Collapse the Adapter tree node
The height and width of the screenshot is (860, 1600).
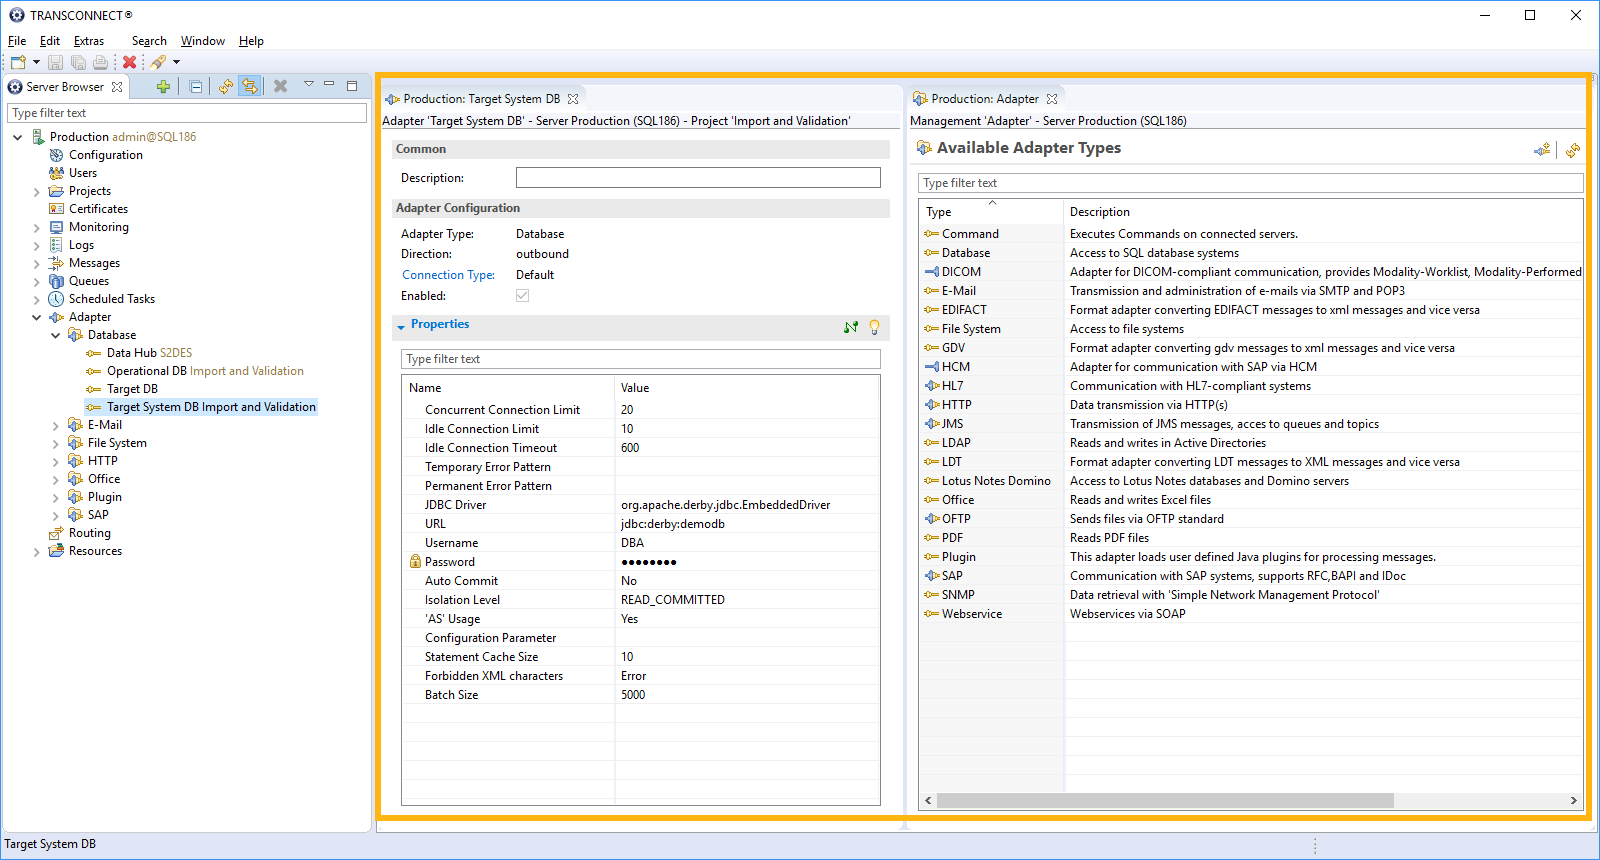click(x=37, y=317)
